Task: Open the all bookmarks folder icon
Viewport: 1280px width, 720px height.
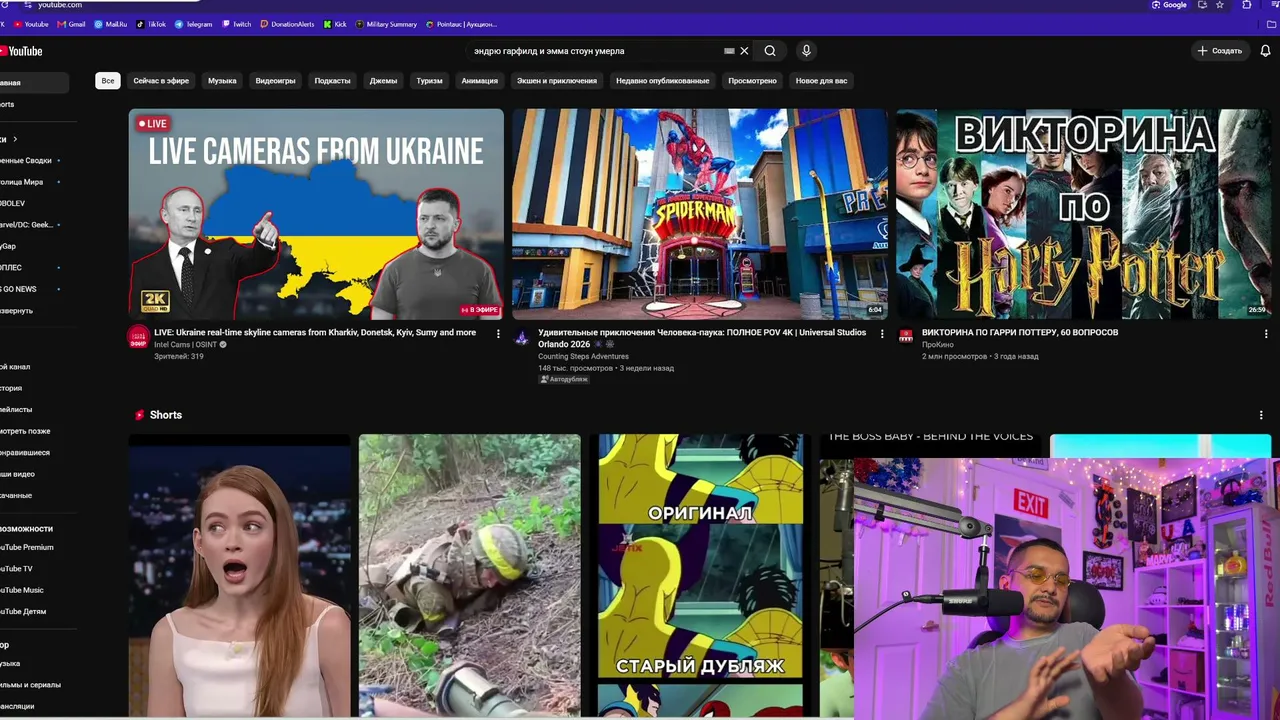Action: point(1269,24)
